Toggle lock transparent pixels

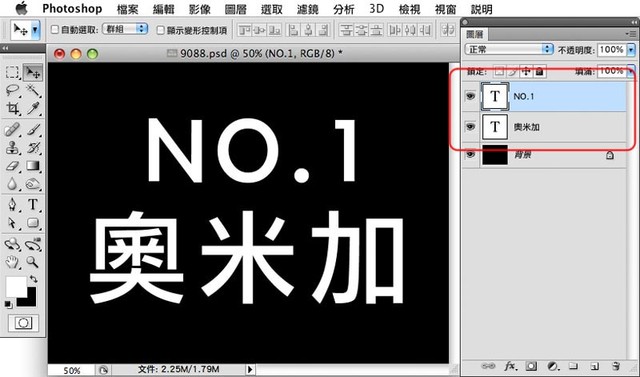(499, 71)
